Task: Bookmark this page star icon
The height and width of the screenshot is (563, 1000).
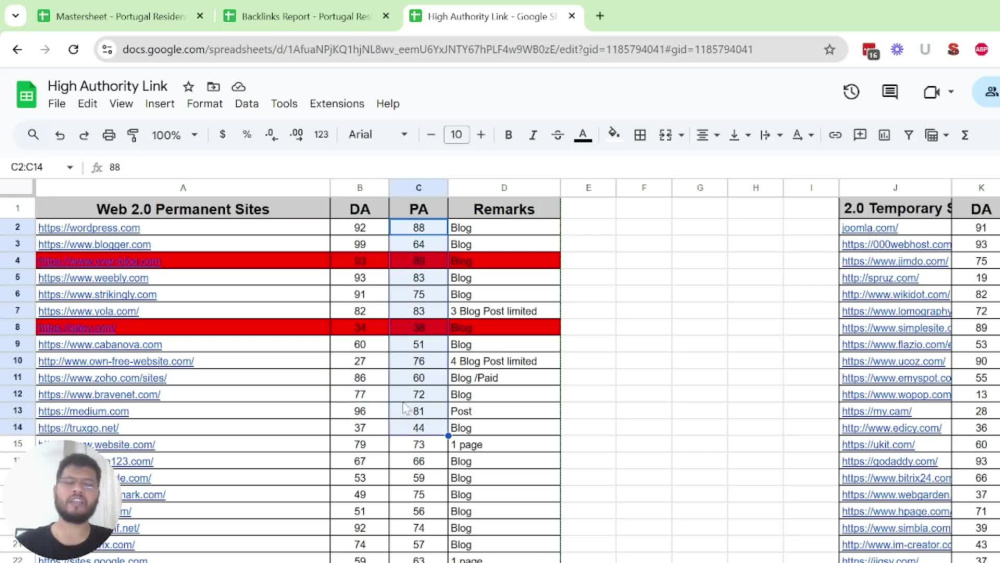Action: (829, 49)
